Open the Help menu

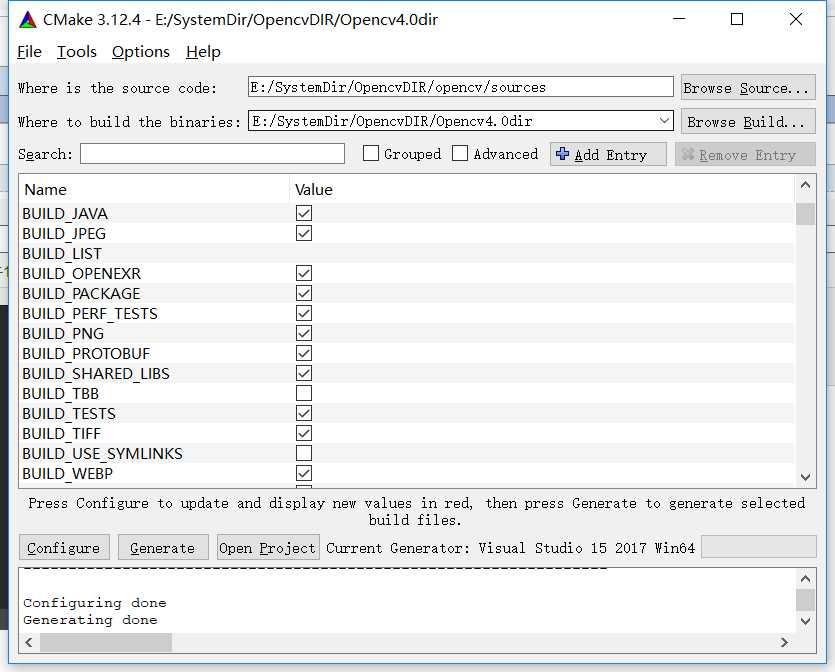click(x=203, y=52)
